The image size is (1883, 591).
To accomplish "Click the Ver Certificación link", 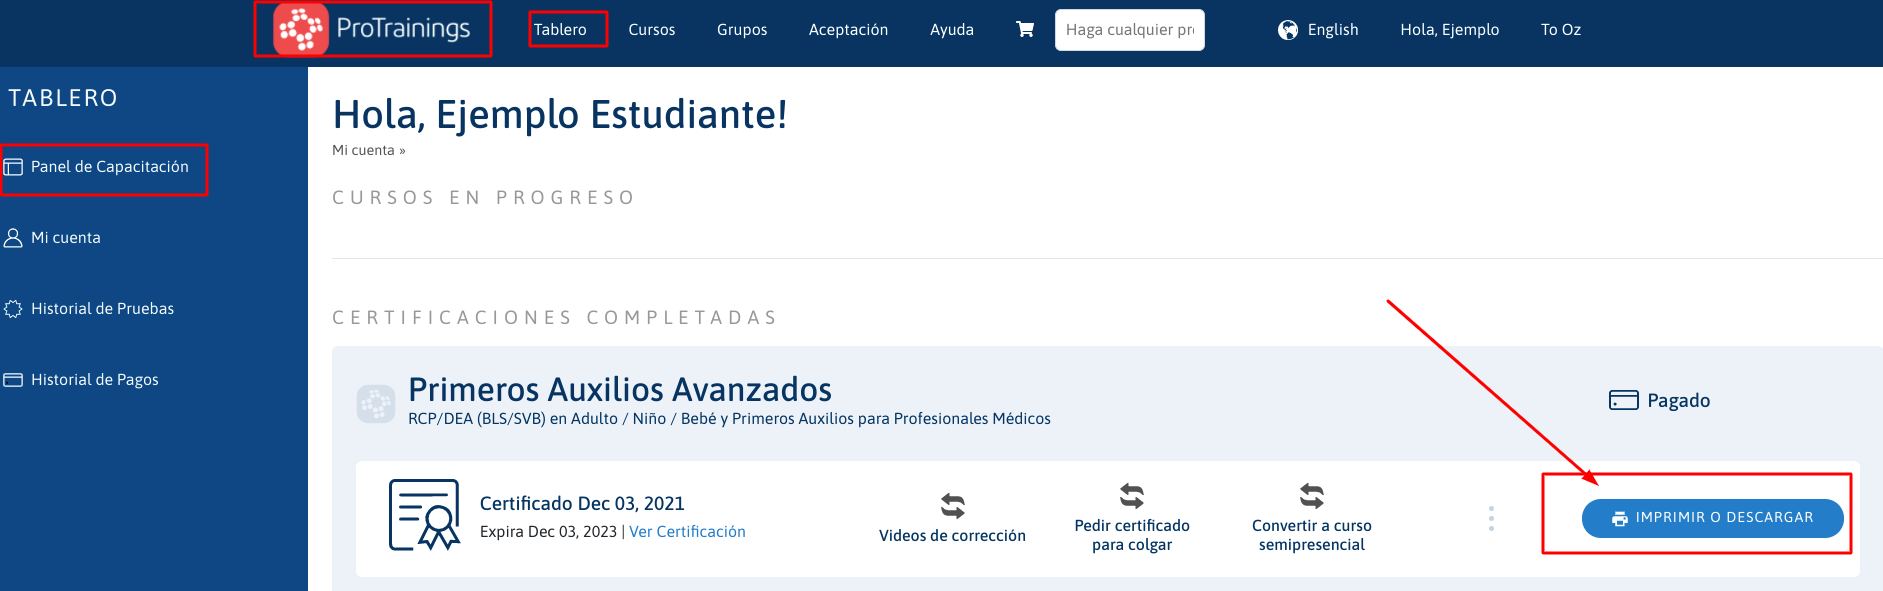I will click(687, 532).
